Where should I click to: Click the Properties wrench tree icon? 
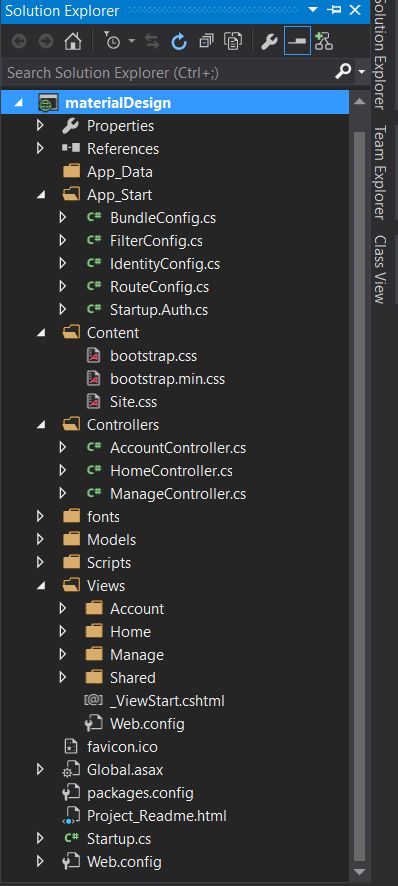click(x=71, y=125)
